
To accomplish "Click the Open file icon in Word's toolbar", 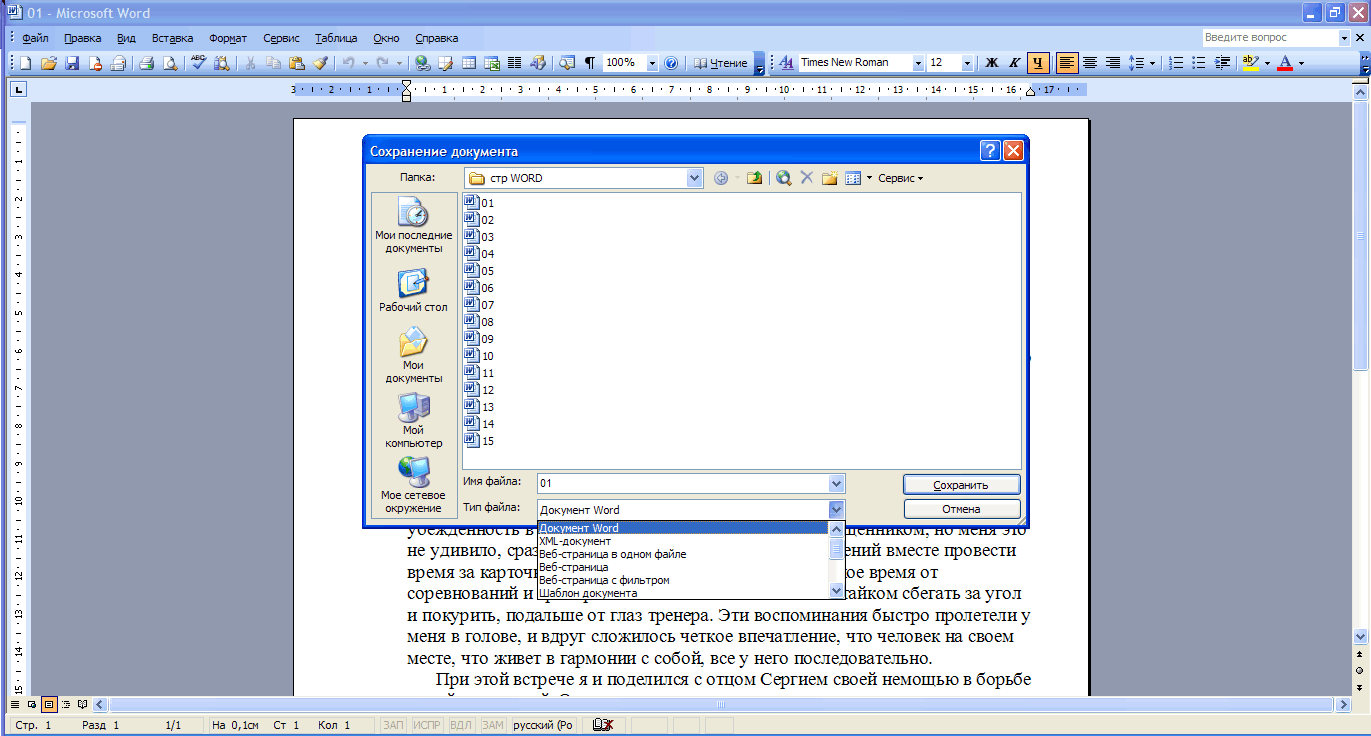I will coord(48,63).
